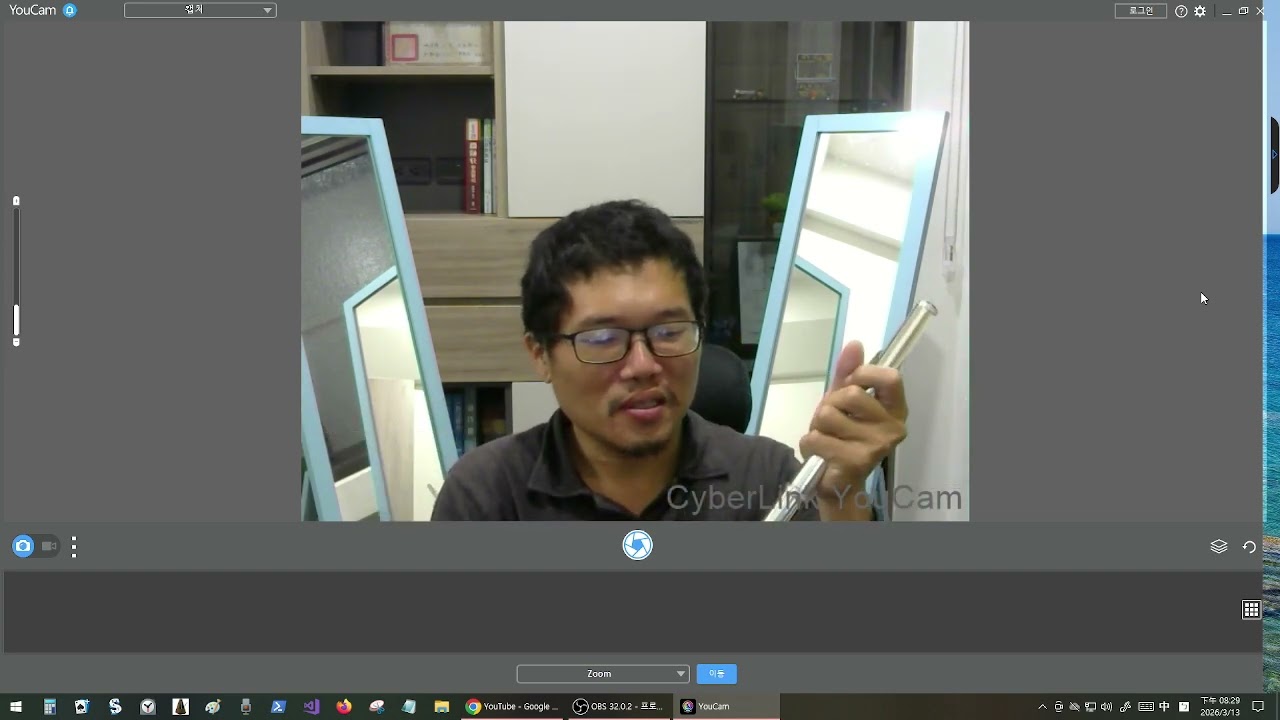Open File Explorer from the taskbar
The height and width of the screenshot is (720, 1280).
point(442,707)
